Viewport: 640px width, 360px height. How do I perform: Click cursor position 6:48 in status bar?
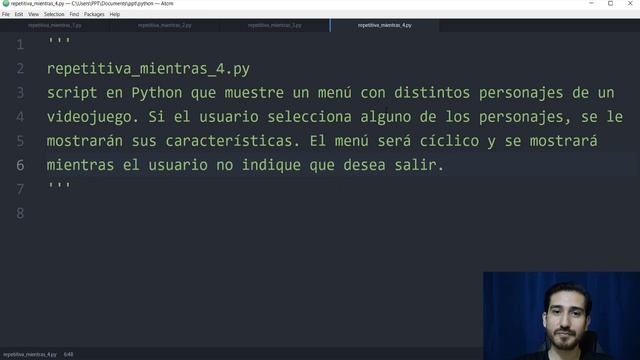point(69,355)
